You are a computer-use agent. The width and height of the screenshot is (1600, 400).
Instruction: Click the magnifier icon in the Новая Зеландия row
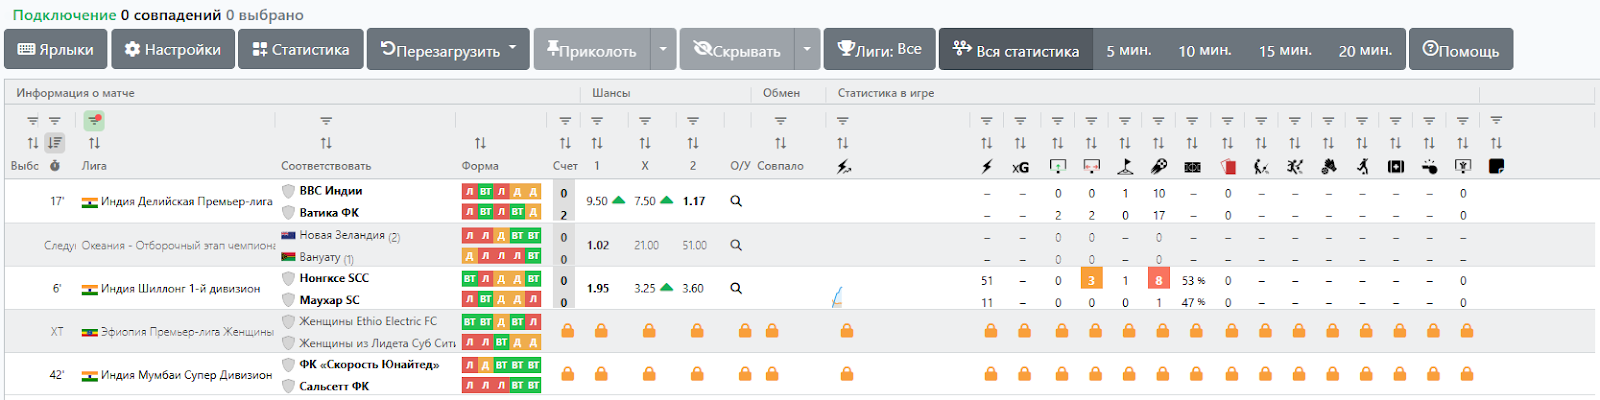[x=736, y=245]
